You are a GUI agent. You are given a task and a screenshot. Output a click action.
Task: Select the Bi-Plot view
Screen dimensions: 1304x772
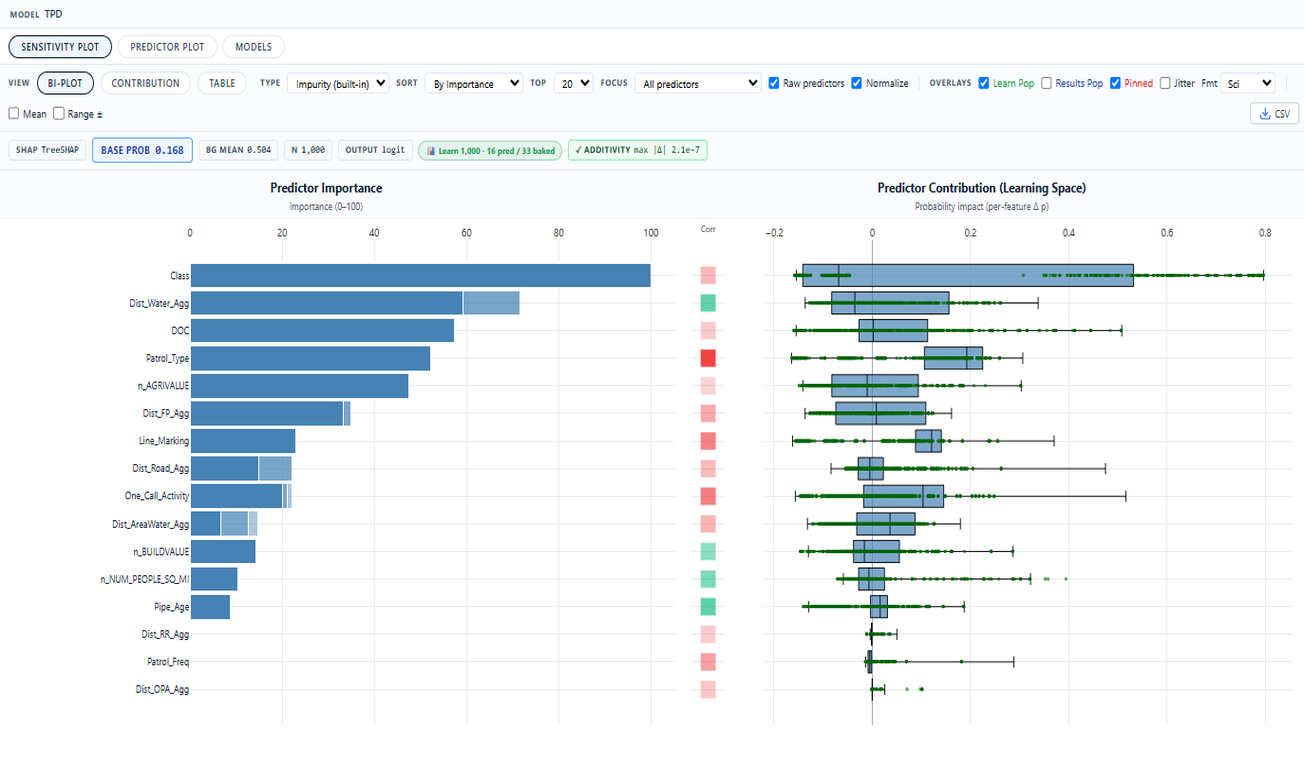[x=65, y=83]
